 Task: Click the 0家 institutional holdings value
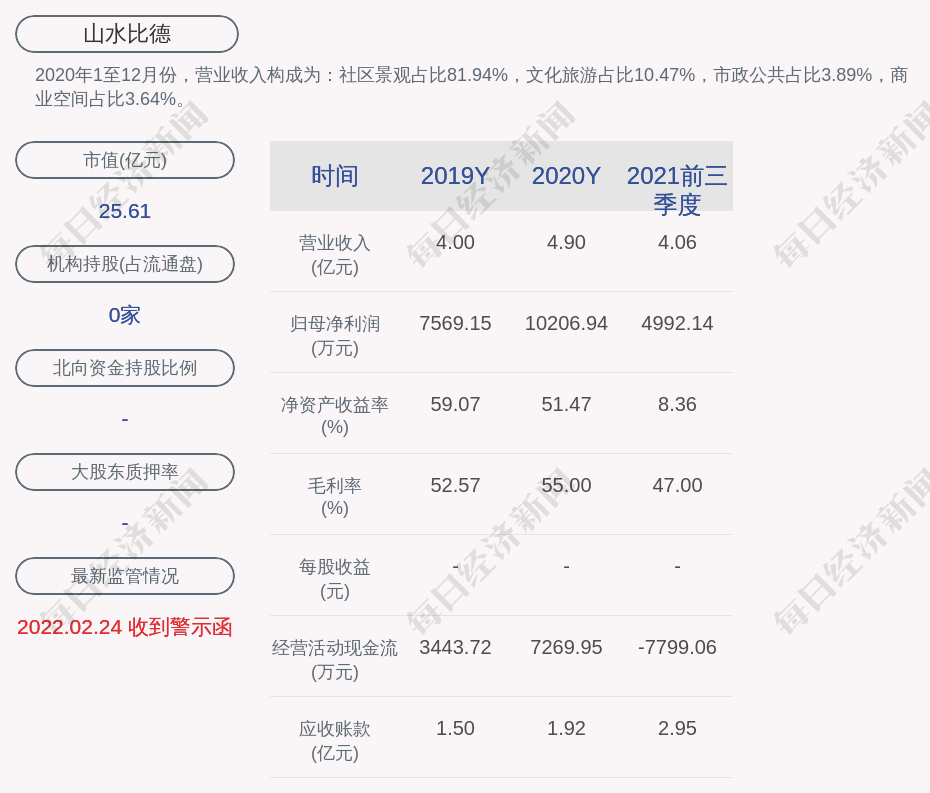125,315
